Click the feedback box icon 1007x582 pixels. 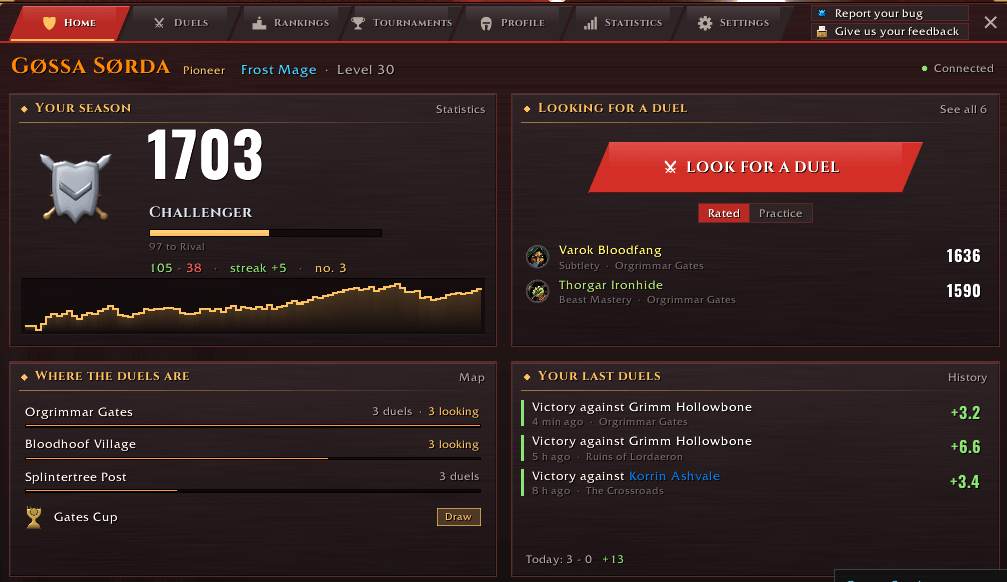point(821,31)
